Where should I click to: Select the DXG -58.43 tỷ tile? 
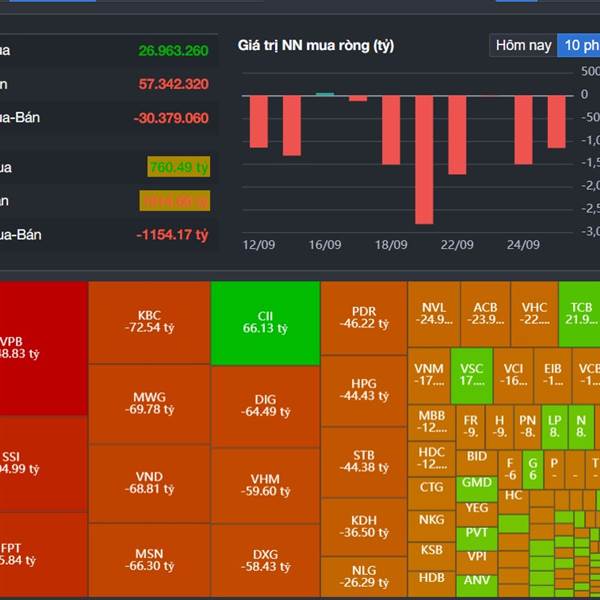click(265, 561)
